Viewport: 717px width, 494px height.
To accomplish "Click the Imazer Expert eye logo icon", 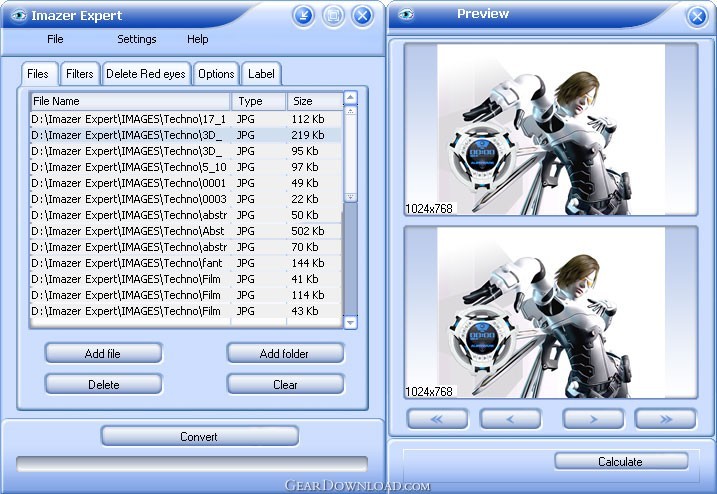I will click(18, 16).
